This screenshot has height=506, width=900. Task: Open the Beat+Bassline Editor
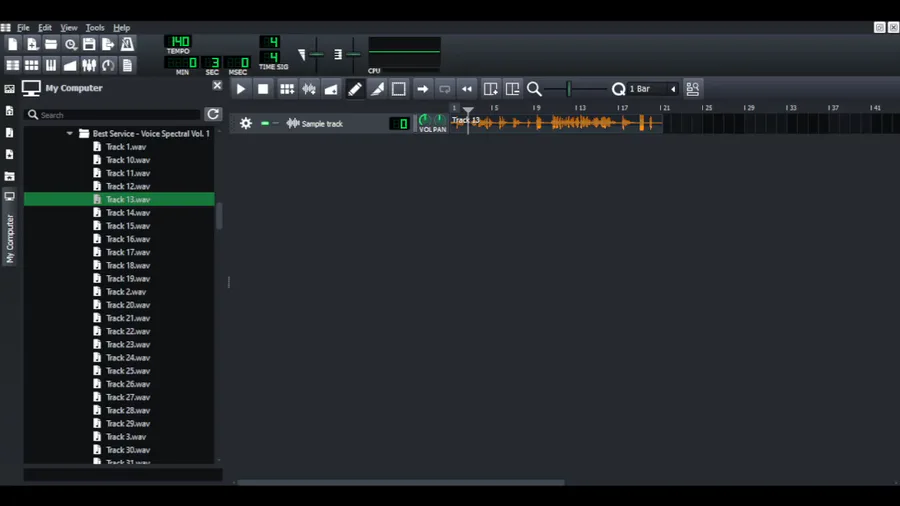point(32,65)
